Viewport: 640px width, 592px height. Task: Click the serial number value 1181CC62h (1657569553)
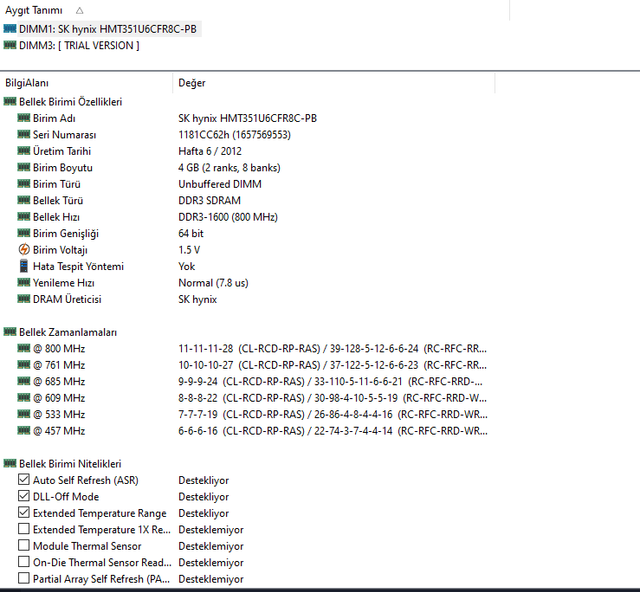[x=234, y=135]
